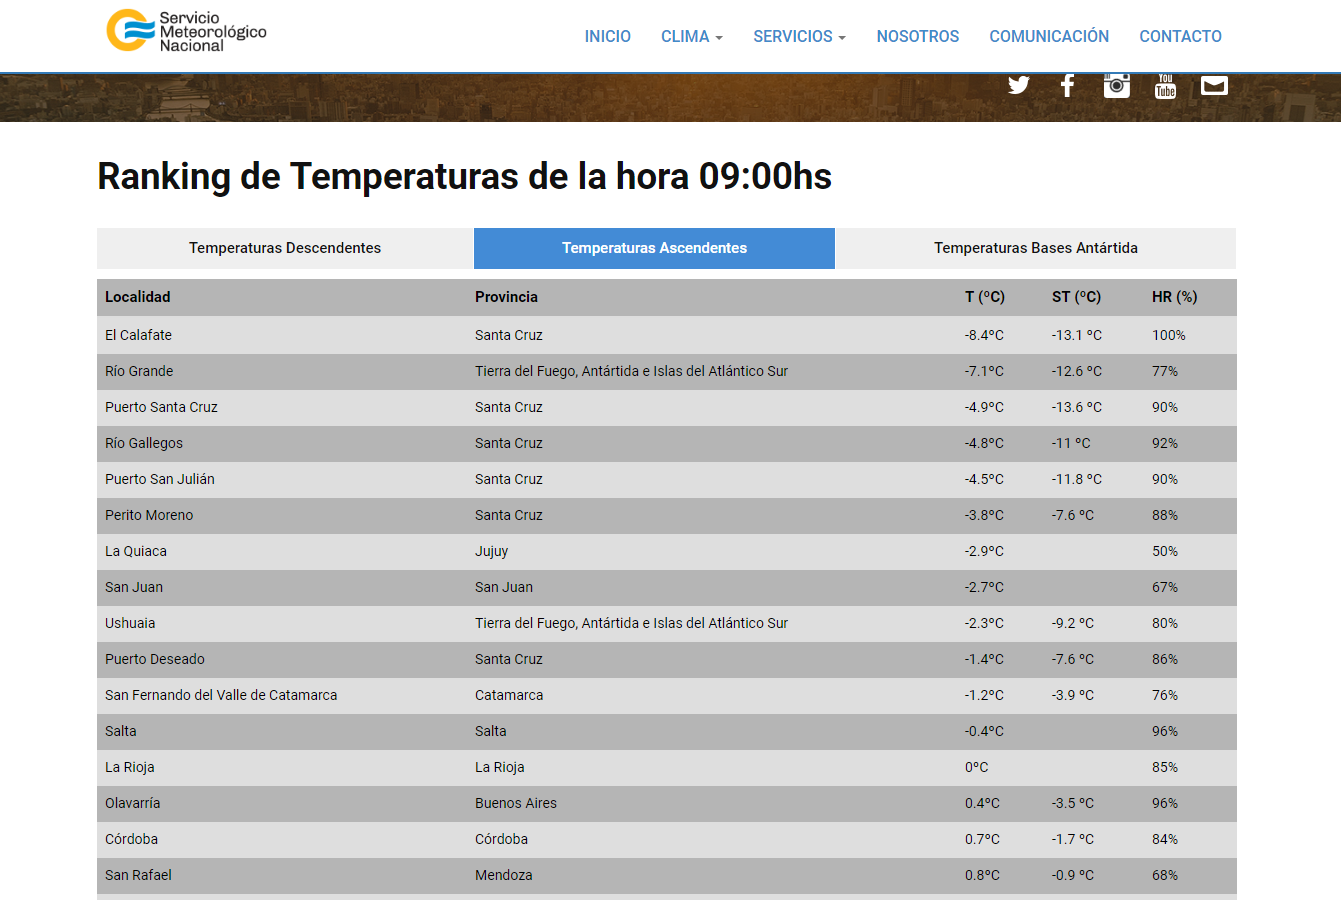Open the COMUNICACIÓN page link
Screen dimensions: 1341x900
click(x=1049, y=36)
